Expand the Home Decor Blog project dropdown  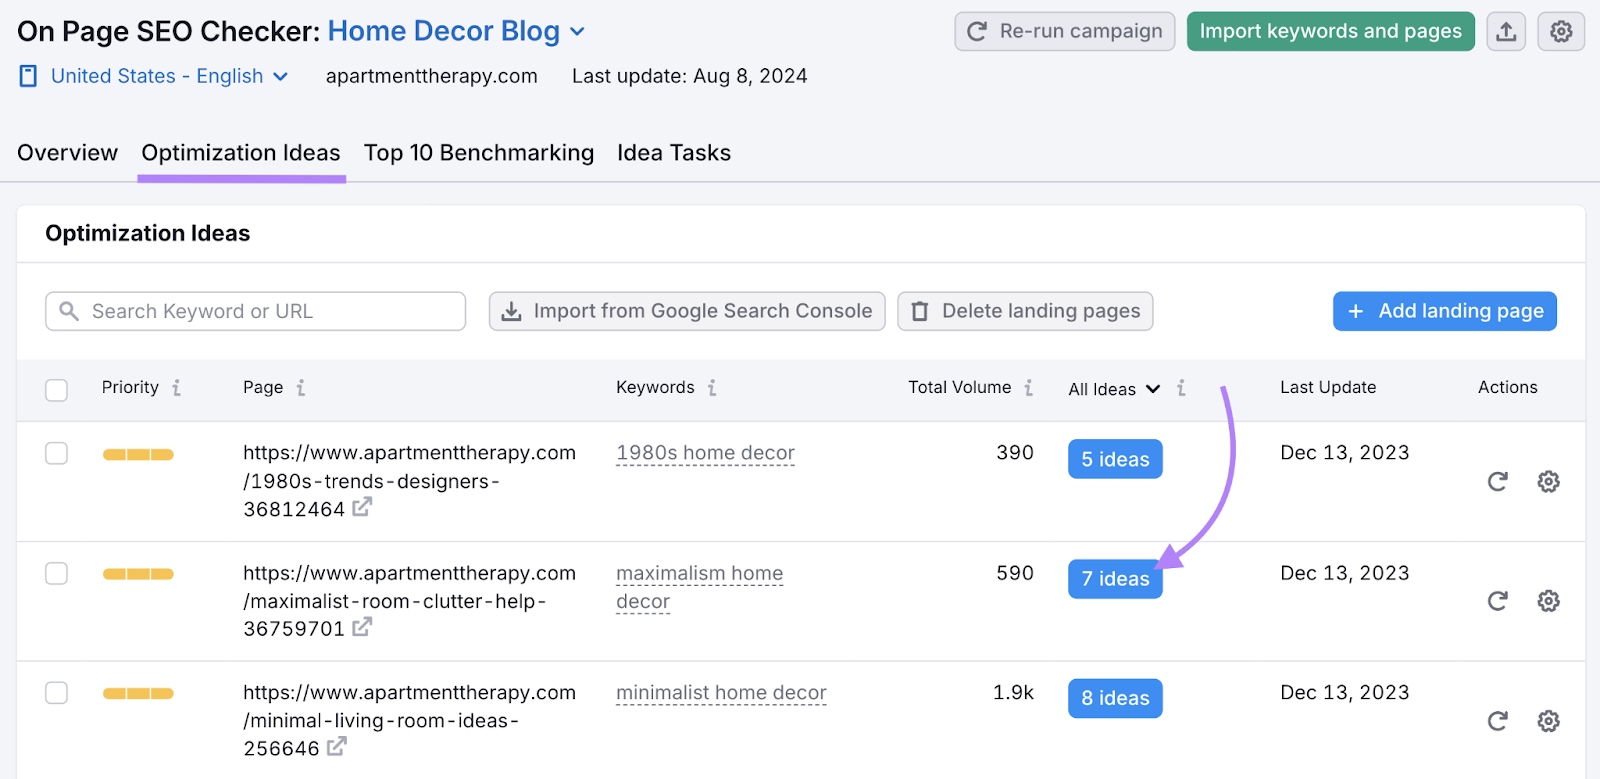[x=577, y=32]
